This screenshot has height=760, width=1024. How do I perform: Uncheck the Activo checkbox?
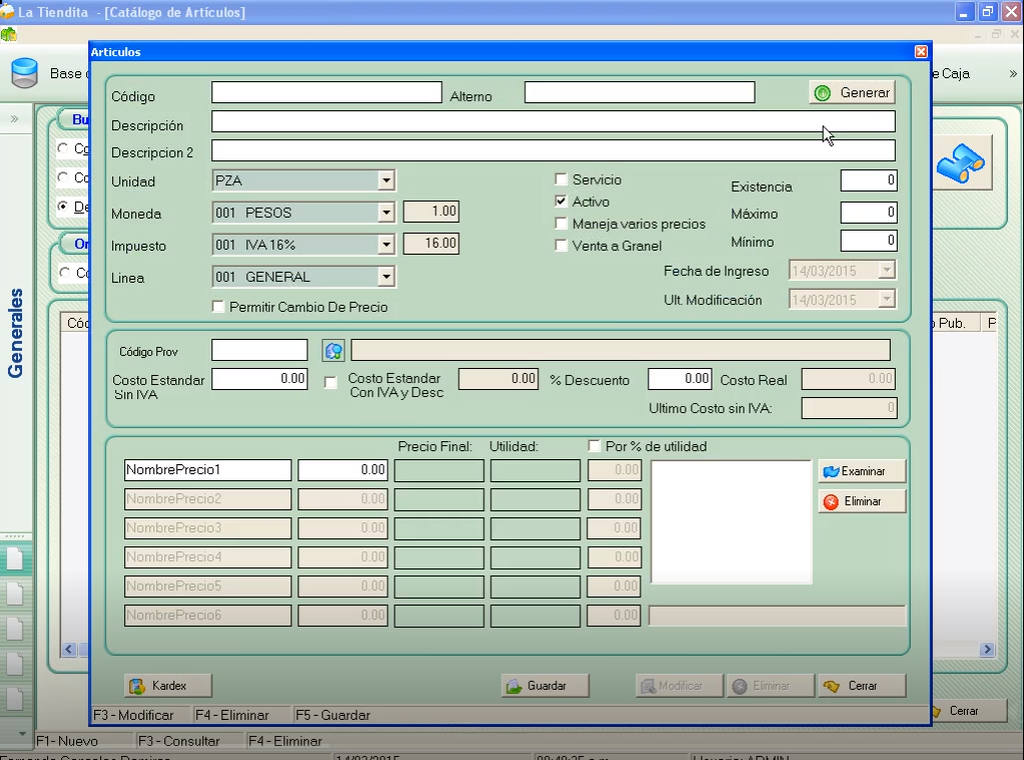(562, 202)
